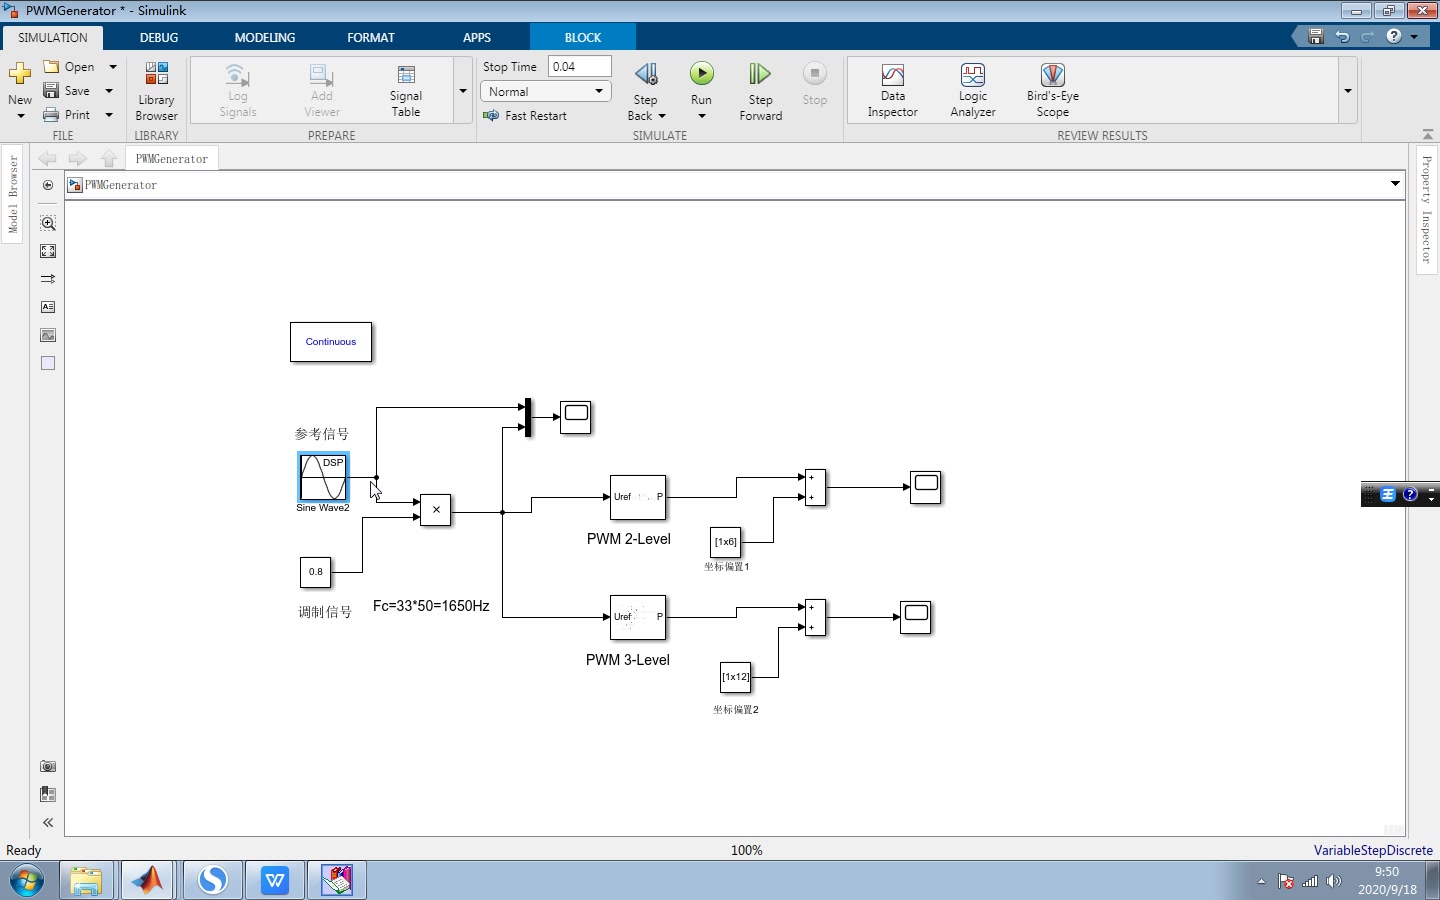Viewport: 1440px width, 900px height.
Task: Open the Save dropdown arrow
Action: tap(109, 91)
